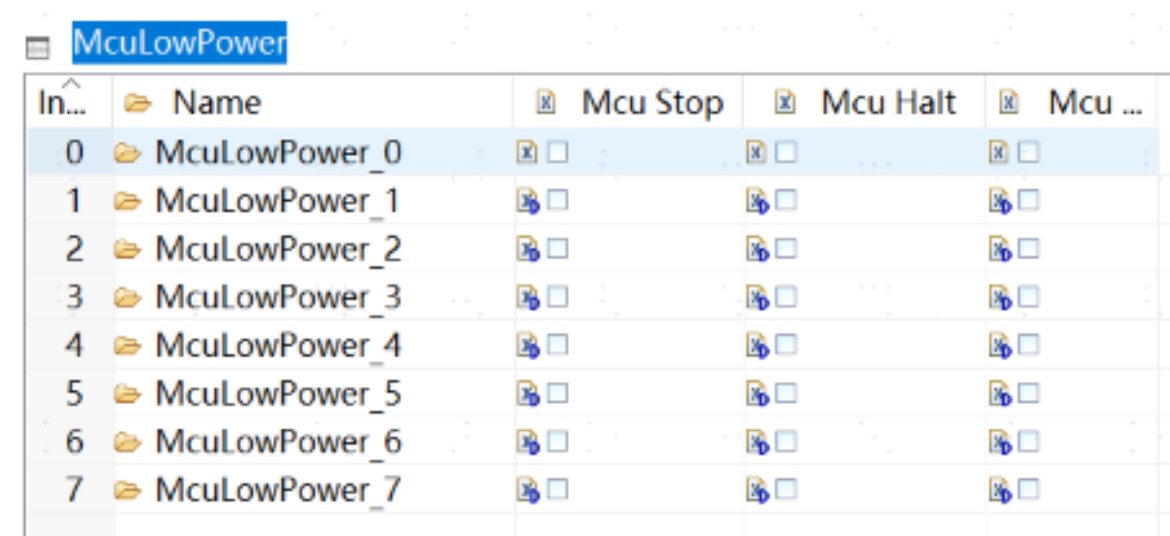Select the McuLowPower_5 row name

[278, 393]
